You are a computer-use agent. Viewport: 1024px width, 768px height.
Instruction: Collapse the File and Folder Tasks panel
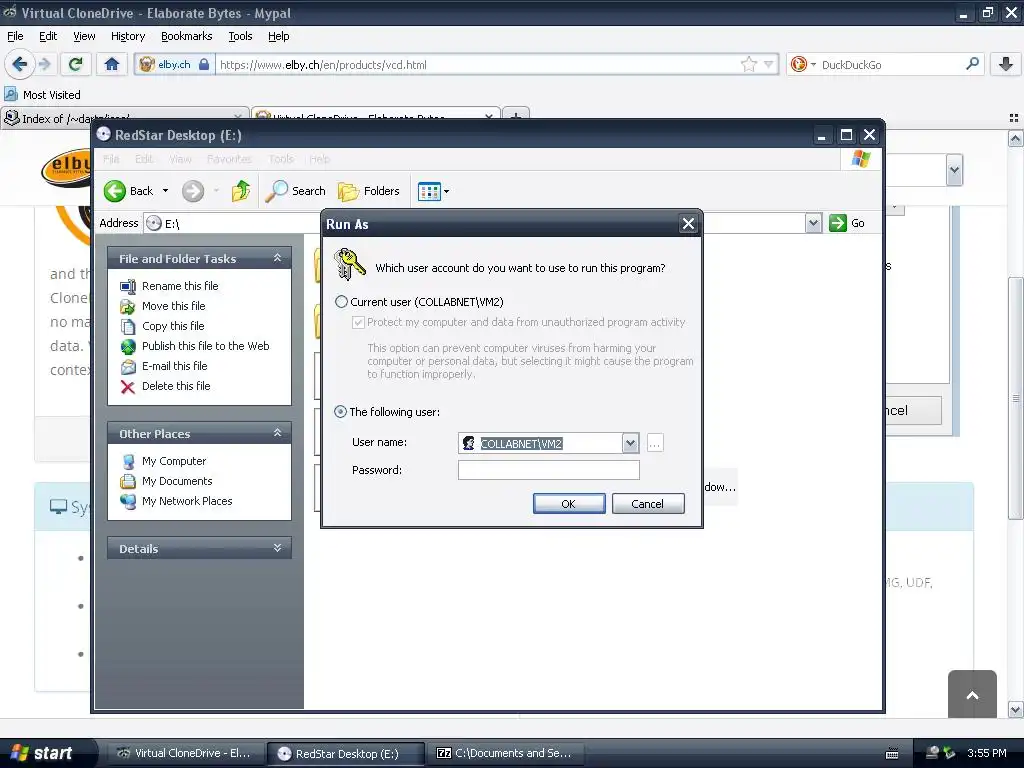pos(278,258)
